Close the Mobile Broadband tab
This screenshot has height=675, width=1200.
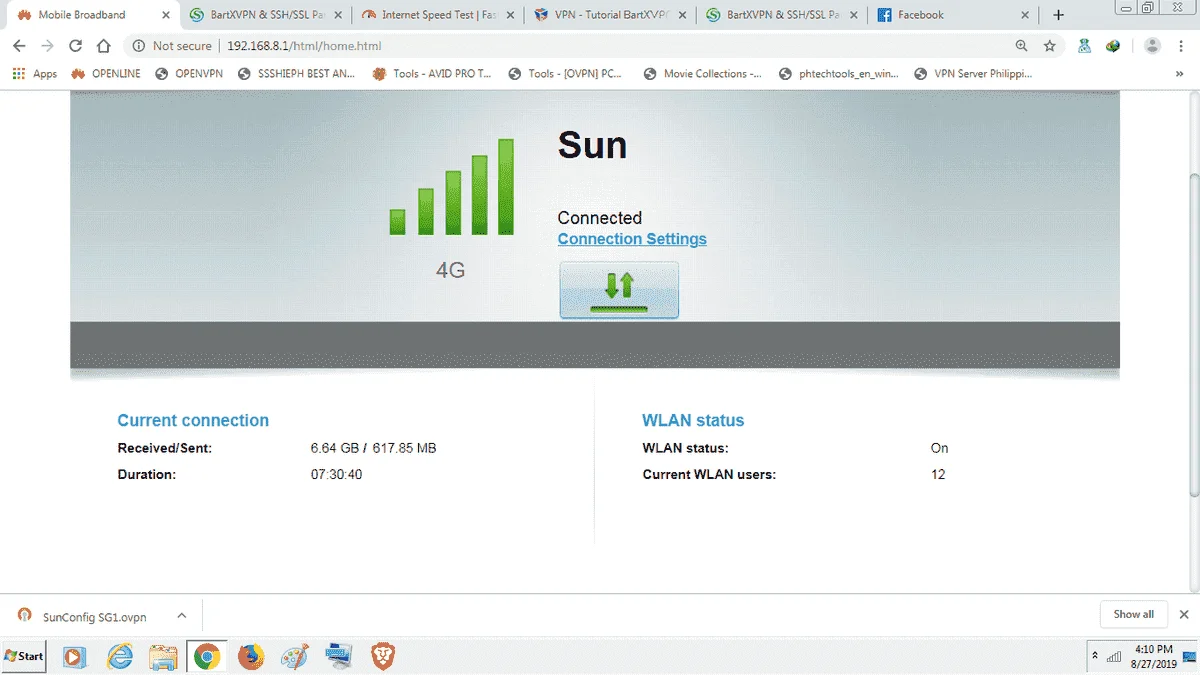(x=166, y=15)
